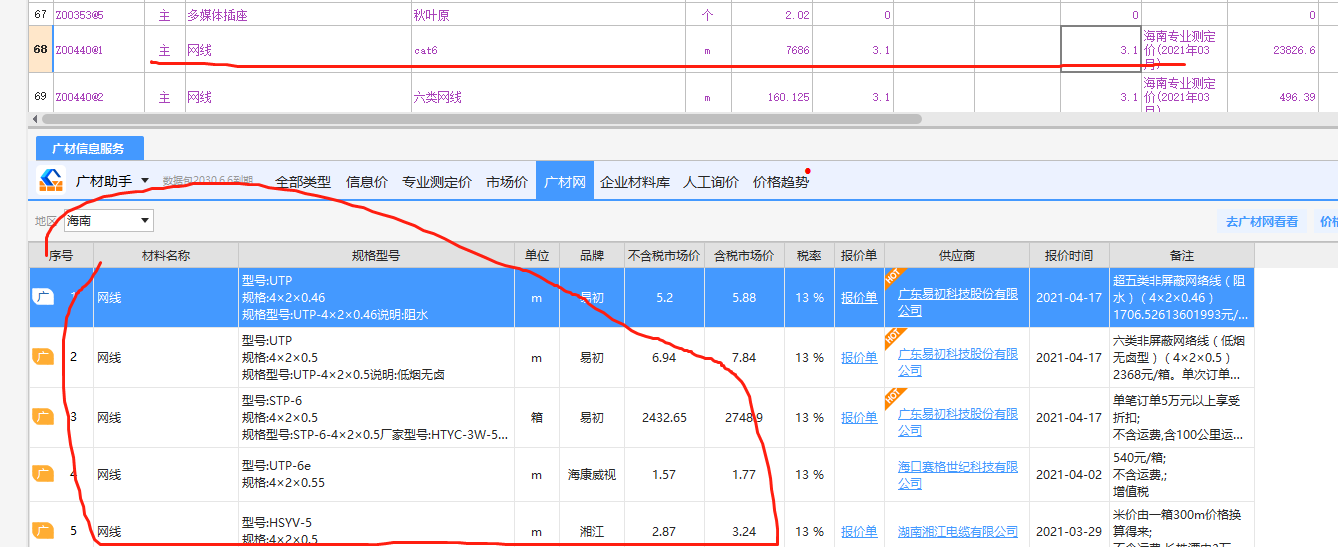Click the Z00440@1 code cell

(98, 50)
